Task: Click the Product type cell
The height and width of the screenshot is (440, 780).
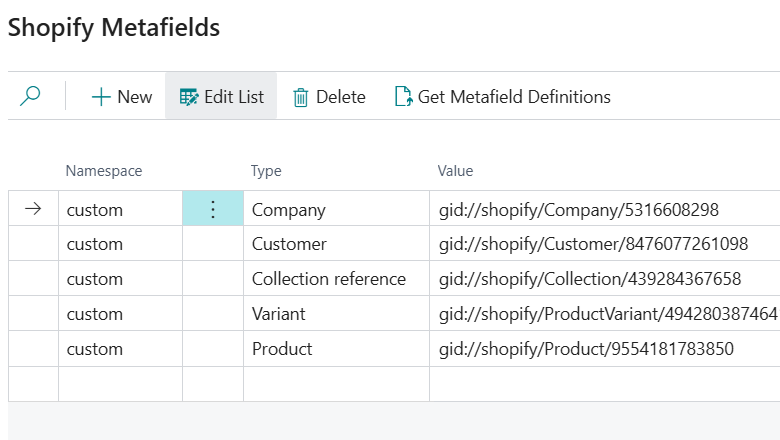Action: coord(336,349)
